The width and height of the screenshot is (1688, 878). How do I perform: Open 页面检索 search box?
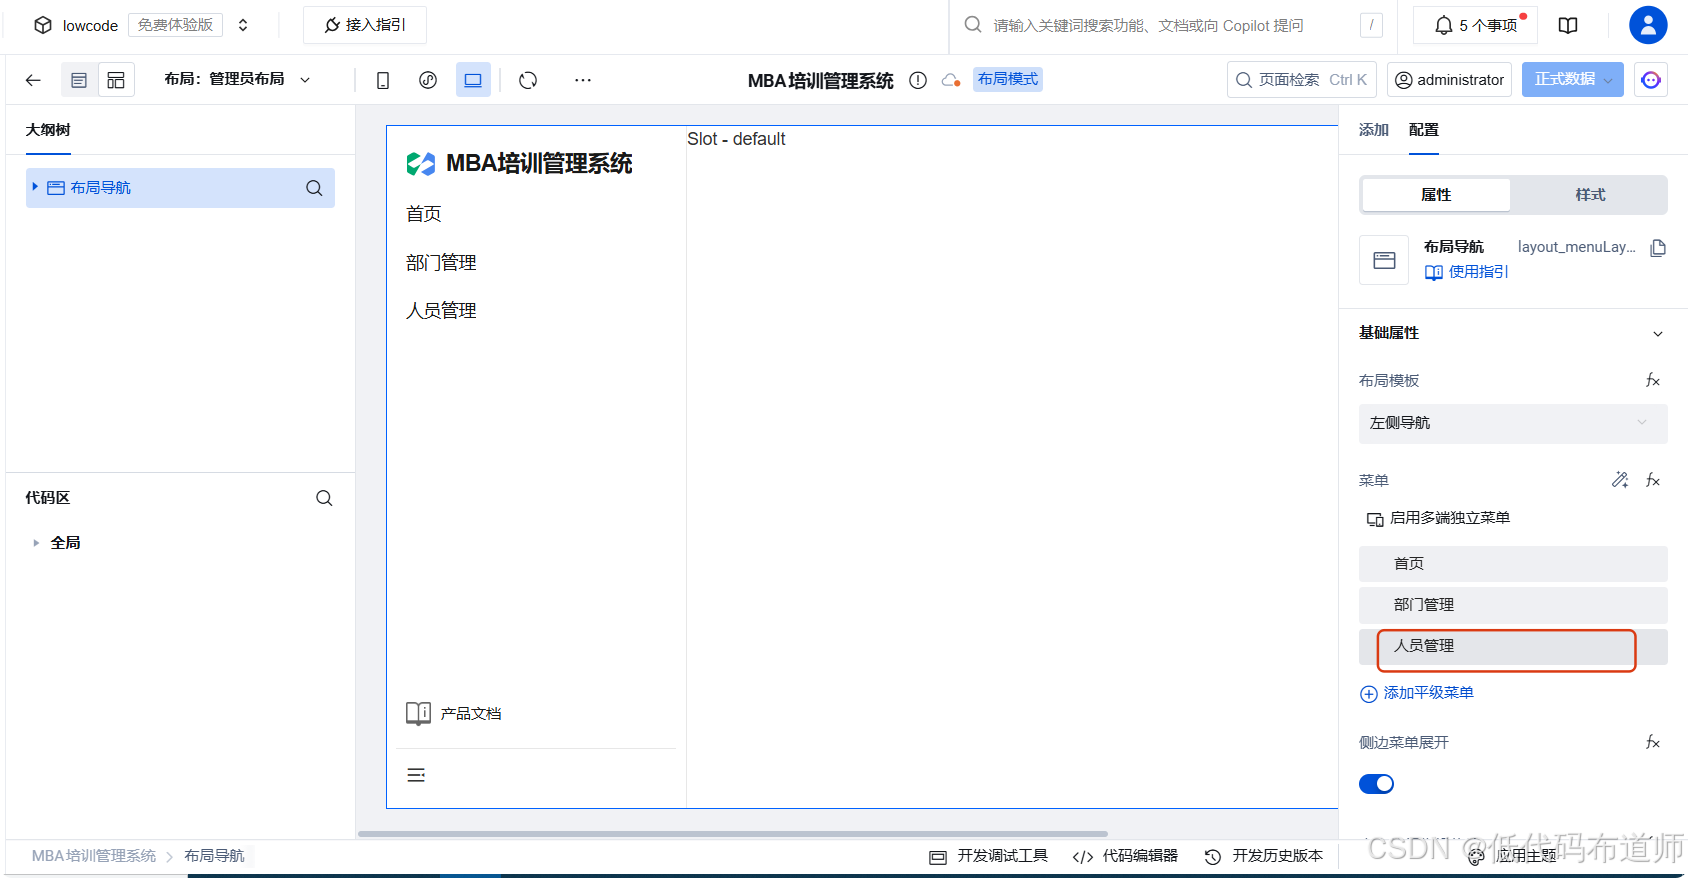1302,80
